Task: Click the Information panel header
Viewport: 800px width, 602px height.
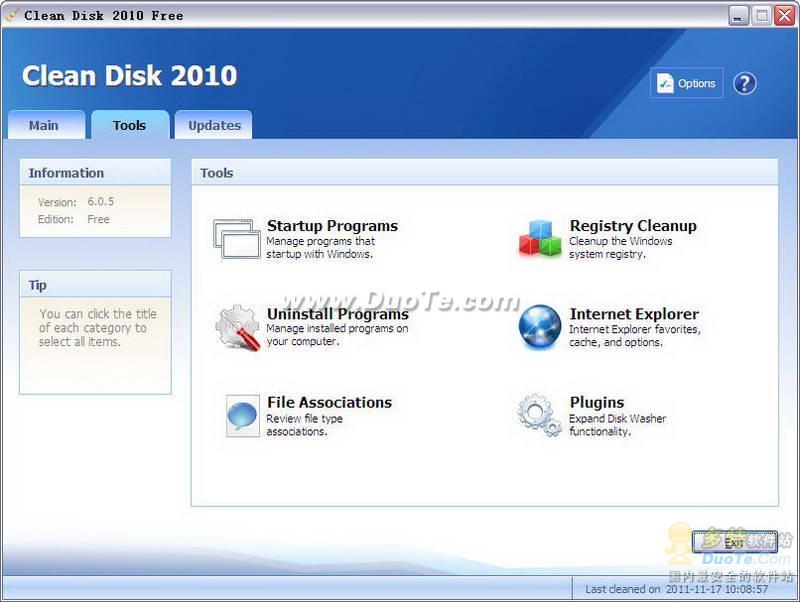Action: 95,172
